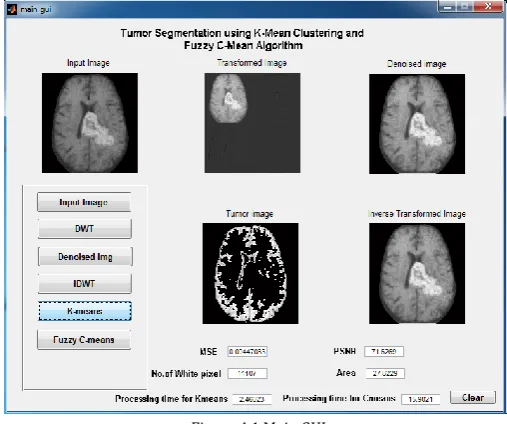Minimize the main gui window

pos(448,7)
